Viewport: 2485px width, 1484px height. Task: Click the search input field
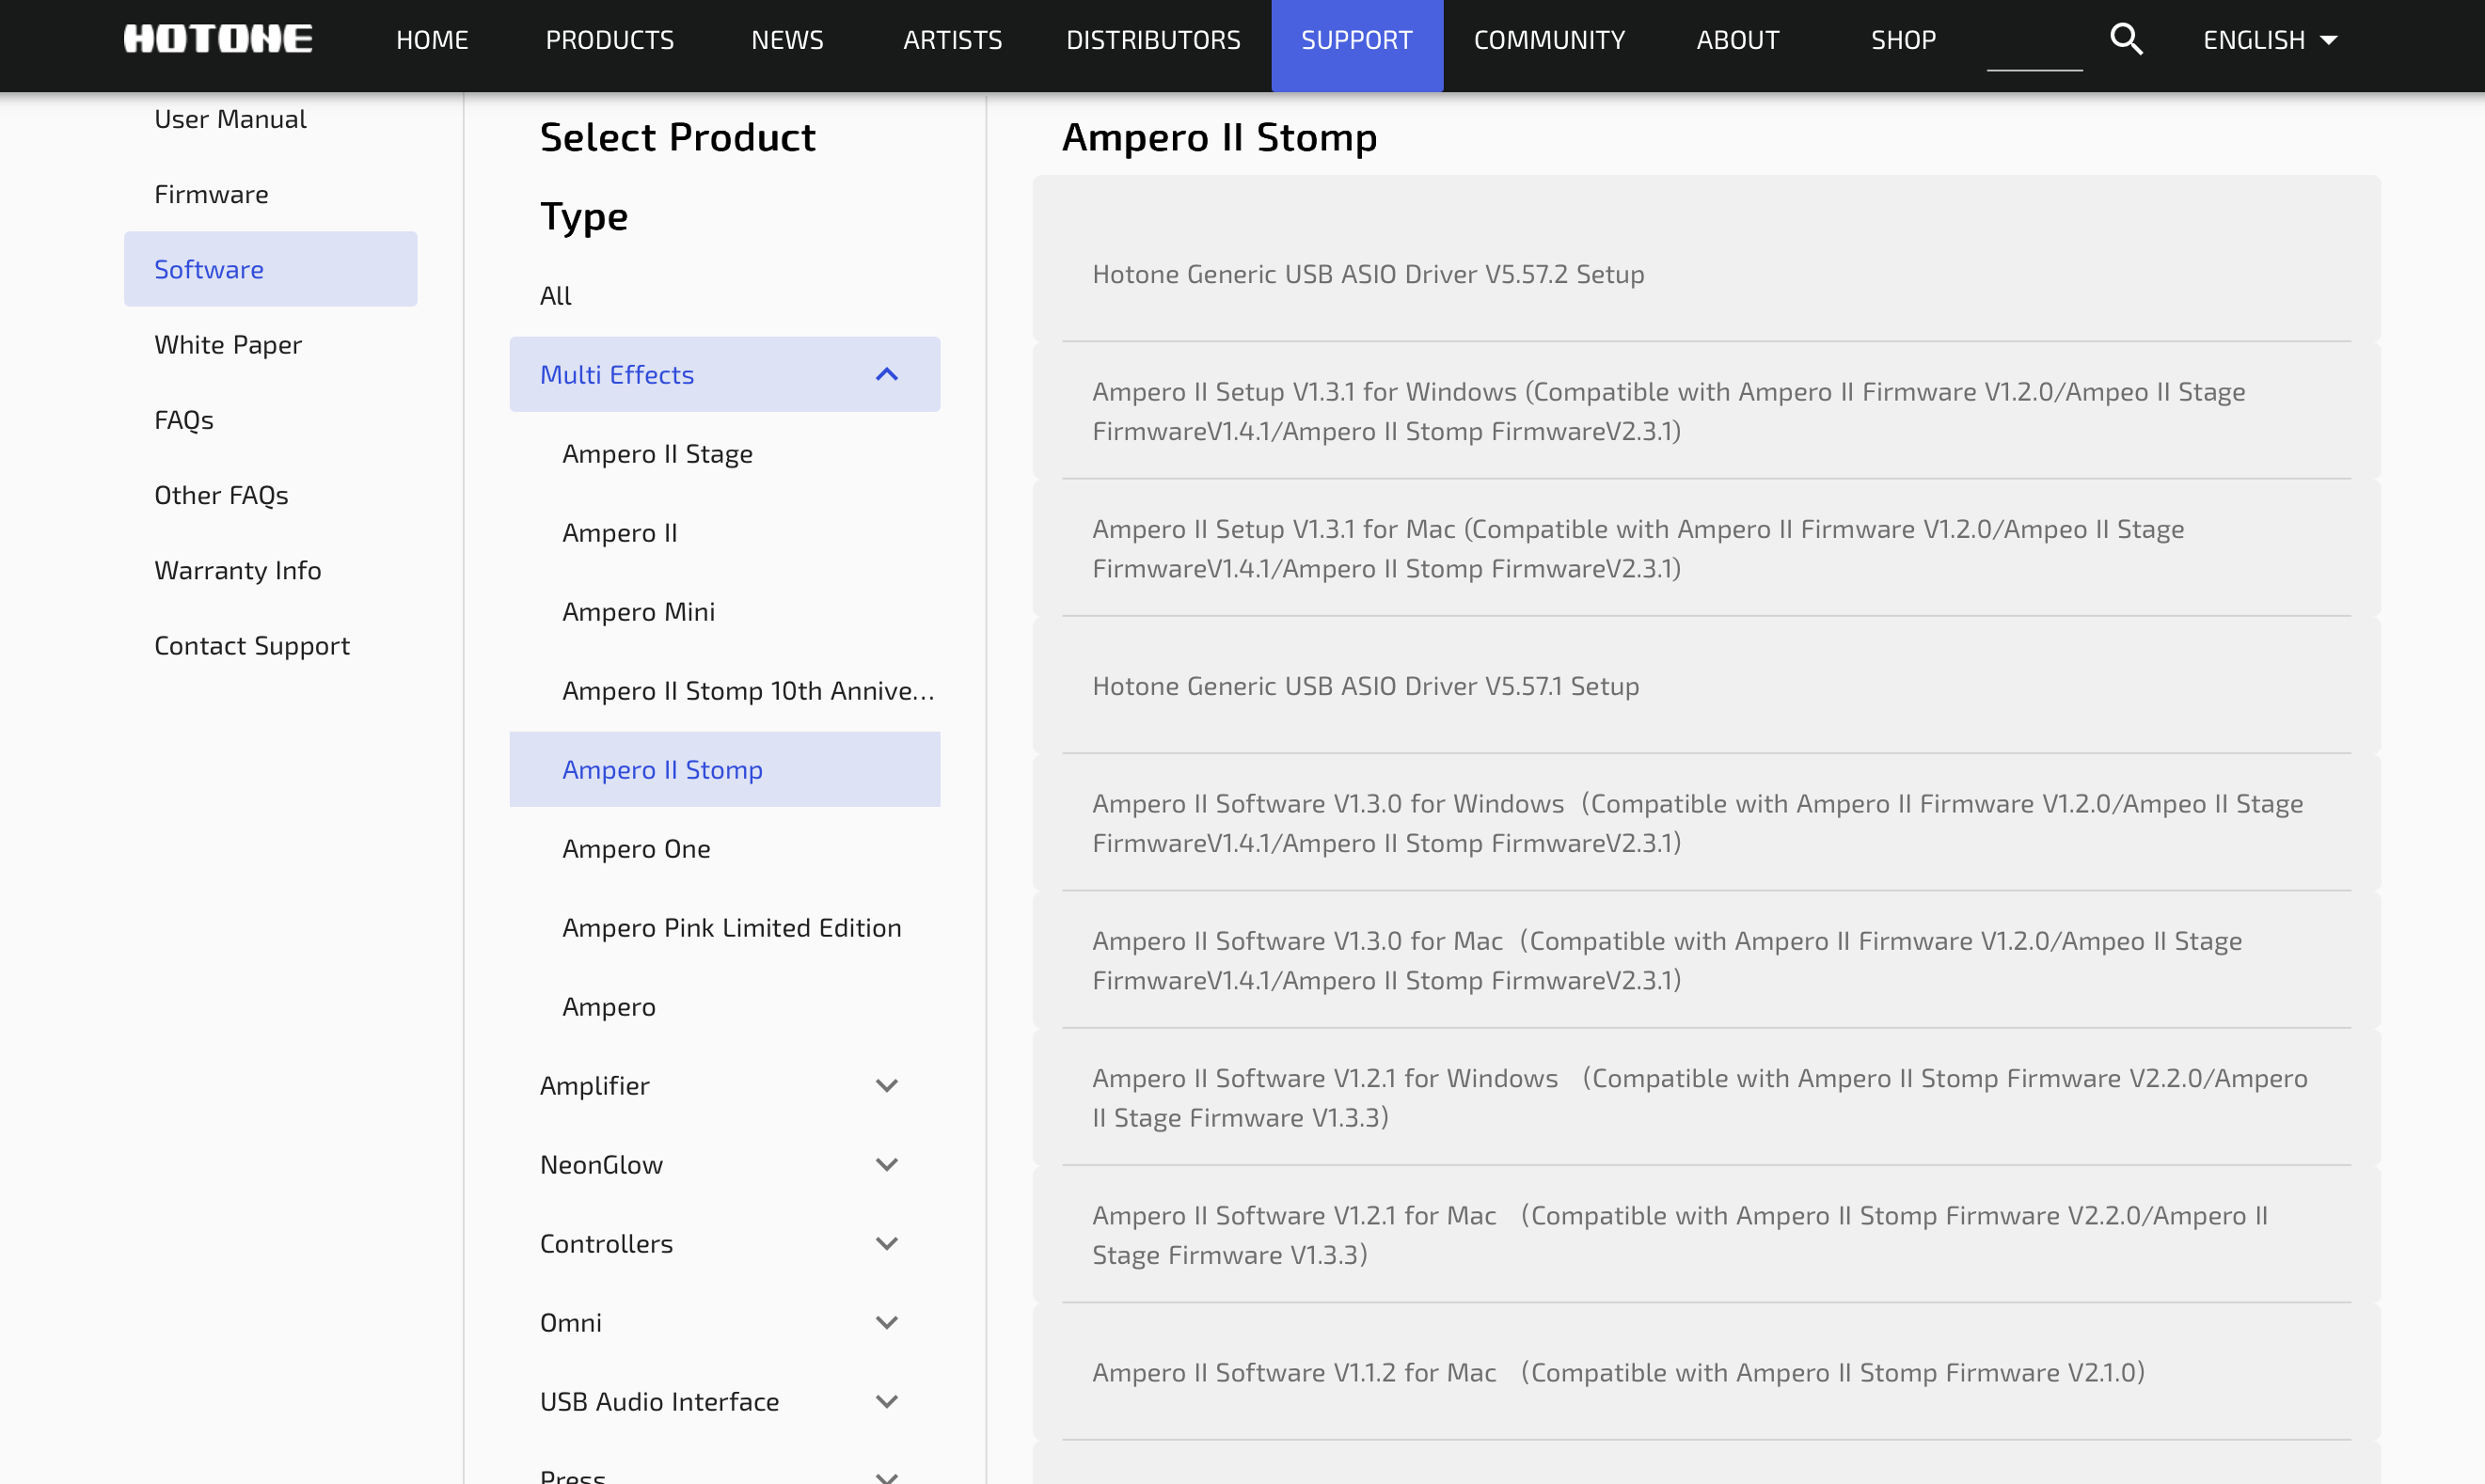point(2033,45)
